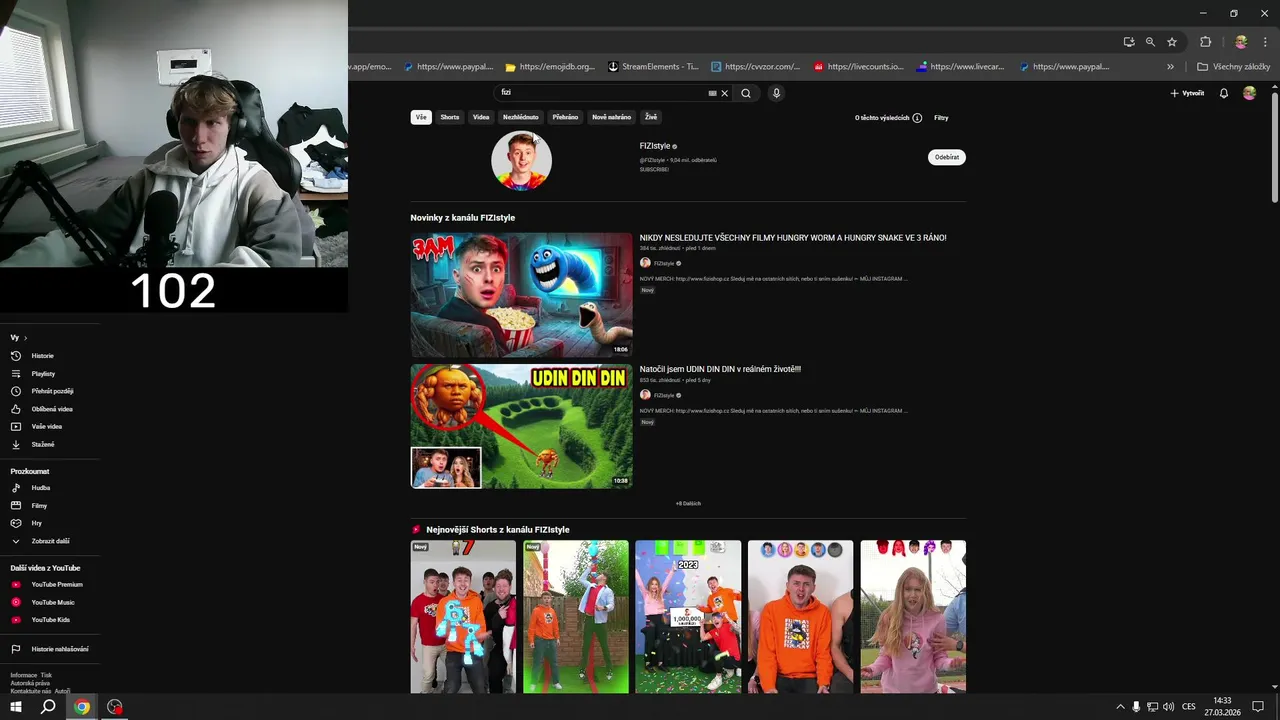
Task: Open UDIN DIN DIN video thumbnail
Action: (521, 426)
